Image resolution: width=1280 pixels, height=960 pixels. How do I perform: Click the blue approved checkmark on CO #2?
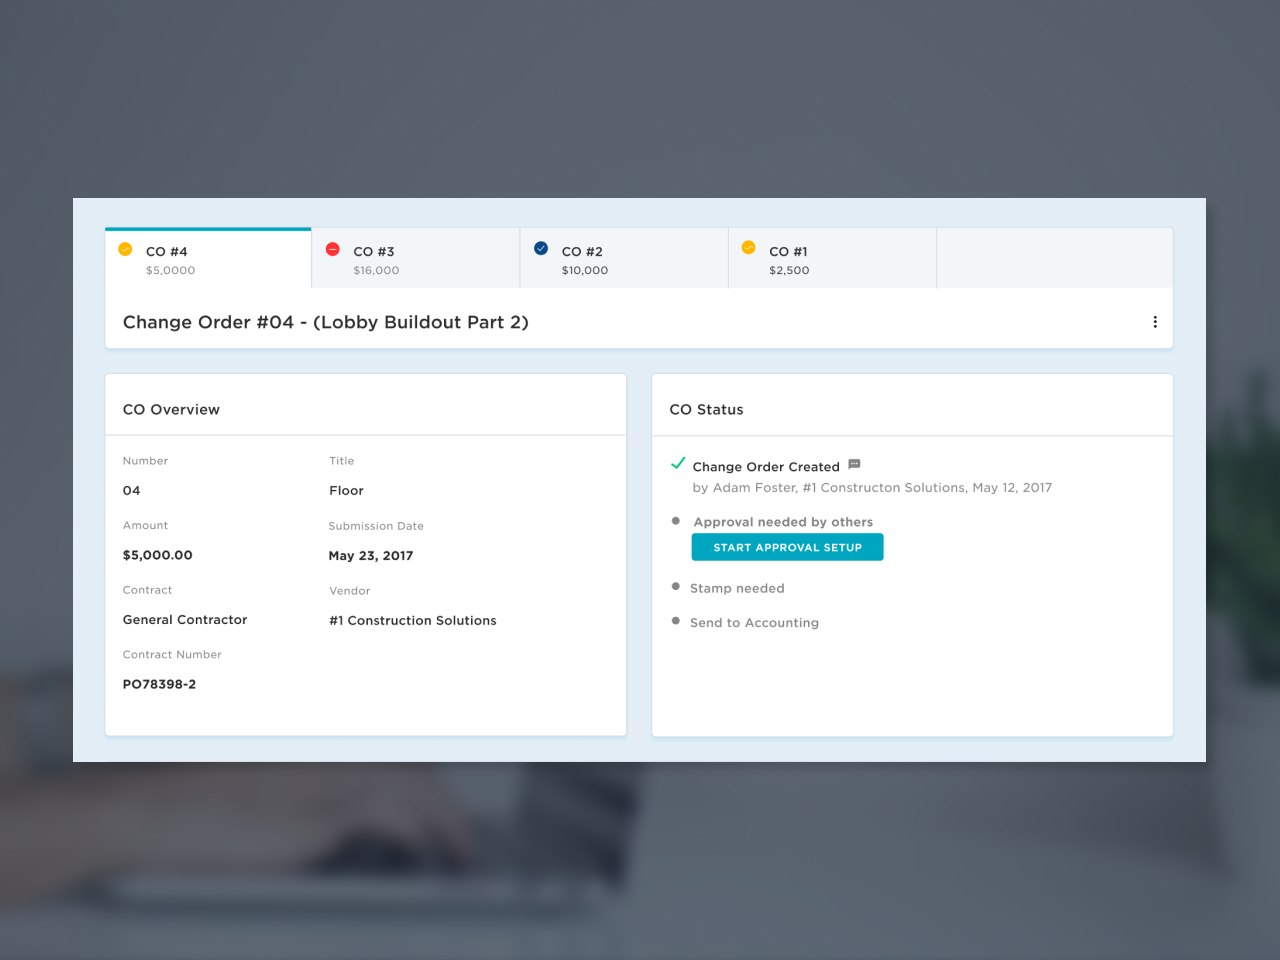tap(541, 248)
